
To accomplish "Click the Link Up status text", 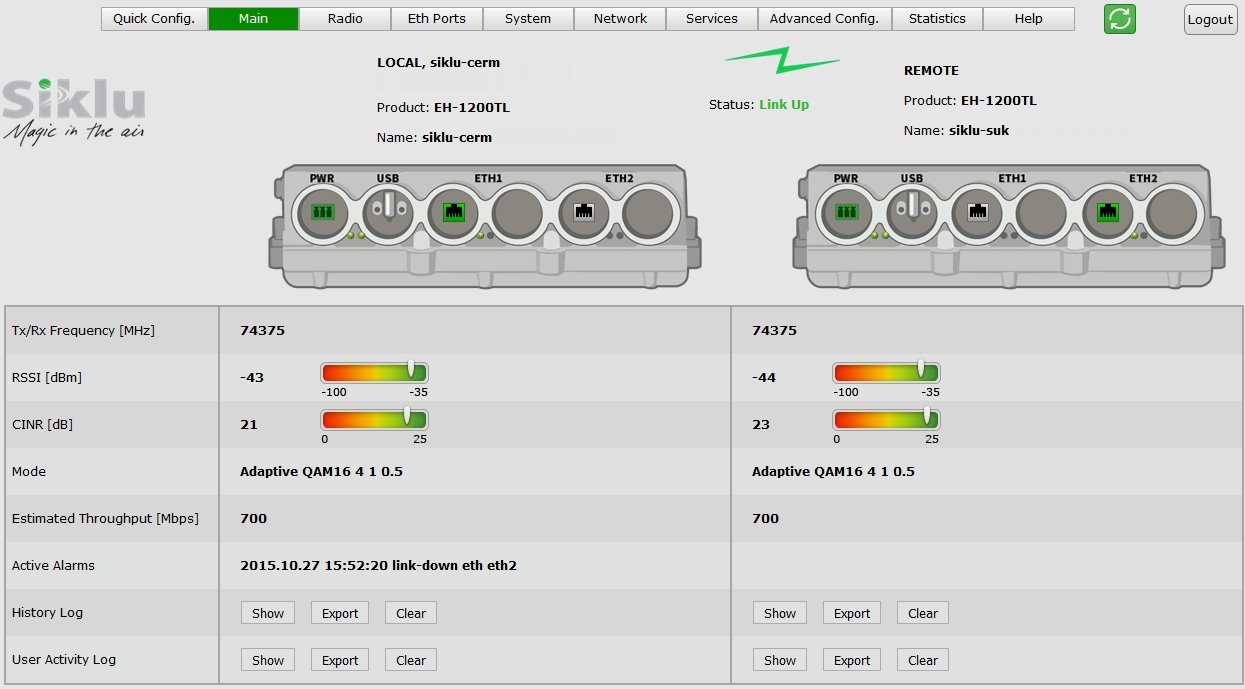I will [784, 105].
